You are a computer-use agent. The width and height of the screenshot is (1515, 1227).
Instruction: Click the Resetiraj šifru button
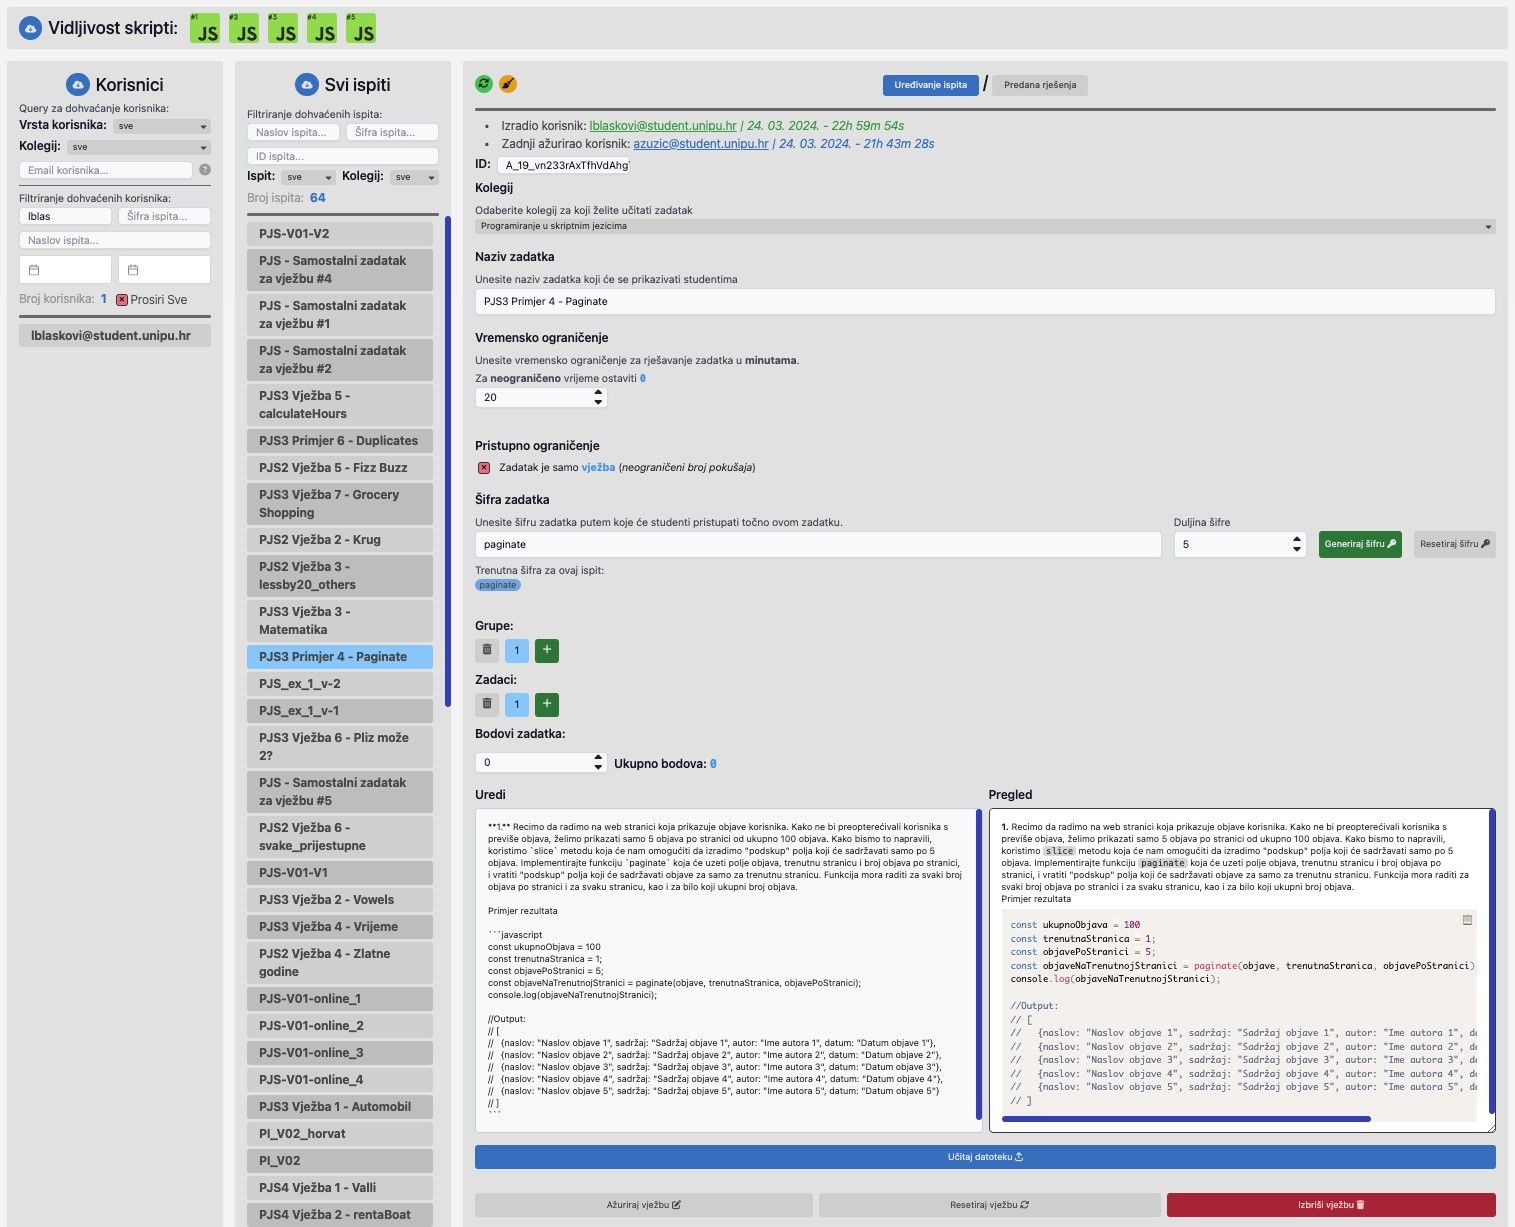pyautogui.click(x=1455, y=544)
